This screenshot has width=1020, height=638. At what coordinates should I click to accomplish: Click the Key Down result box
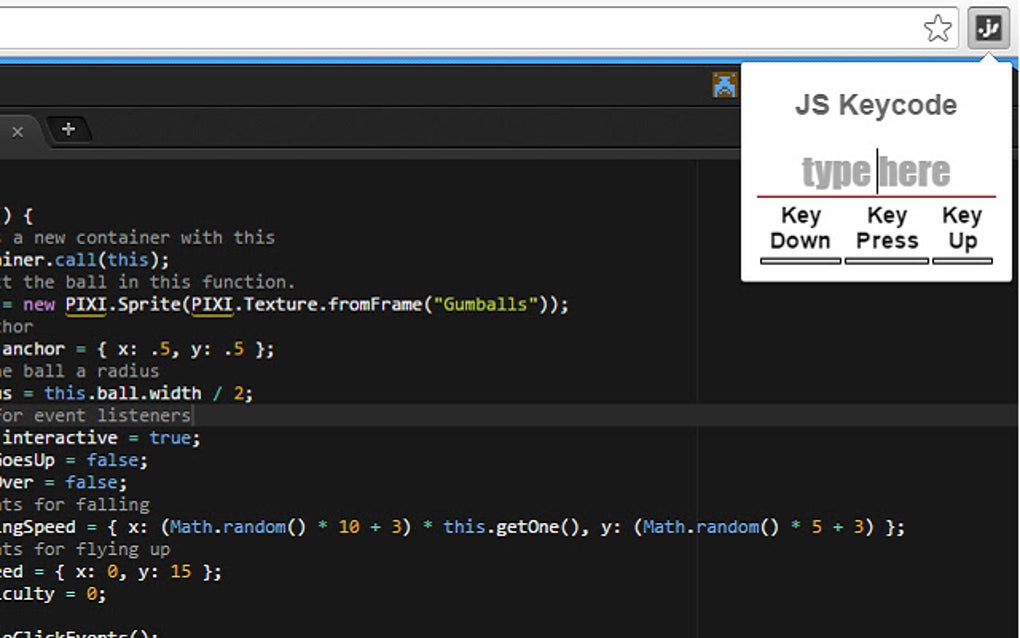[x=801, y=261]
